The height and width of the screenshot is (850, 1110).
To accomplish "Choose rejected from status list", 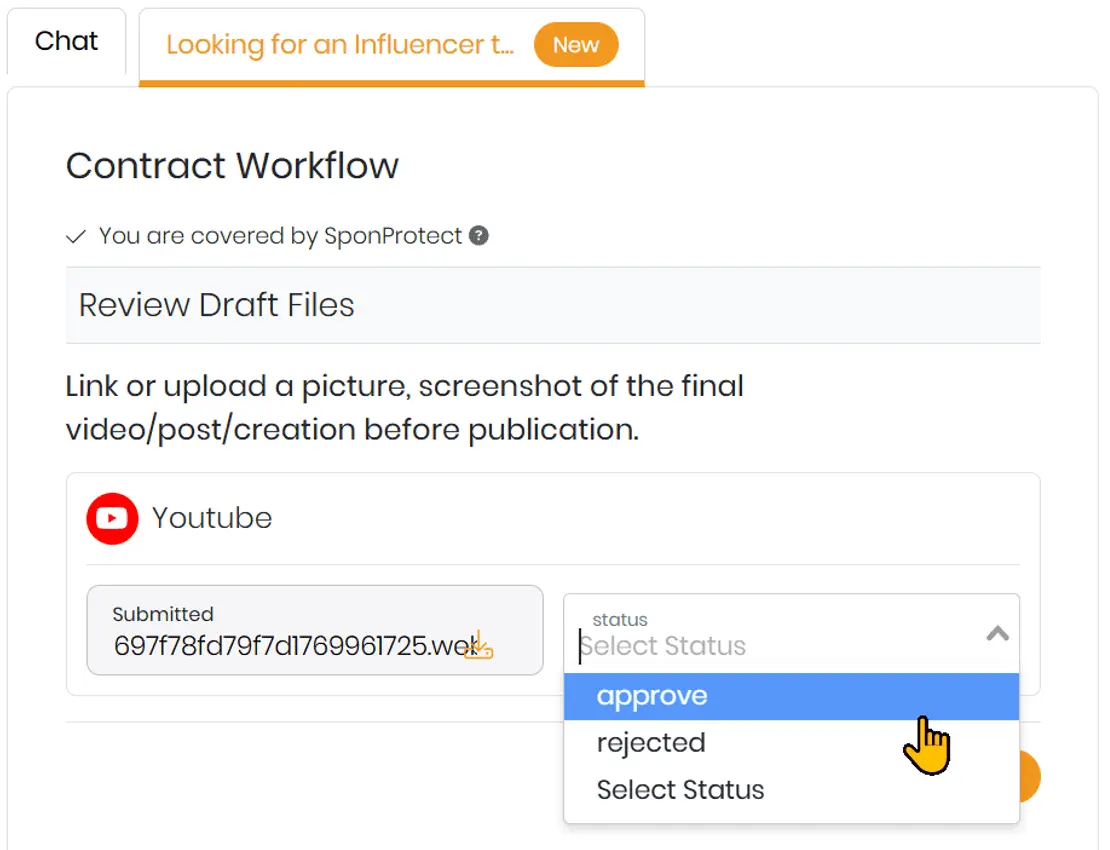I will 791,743.
